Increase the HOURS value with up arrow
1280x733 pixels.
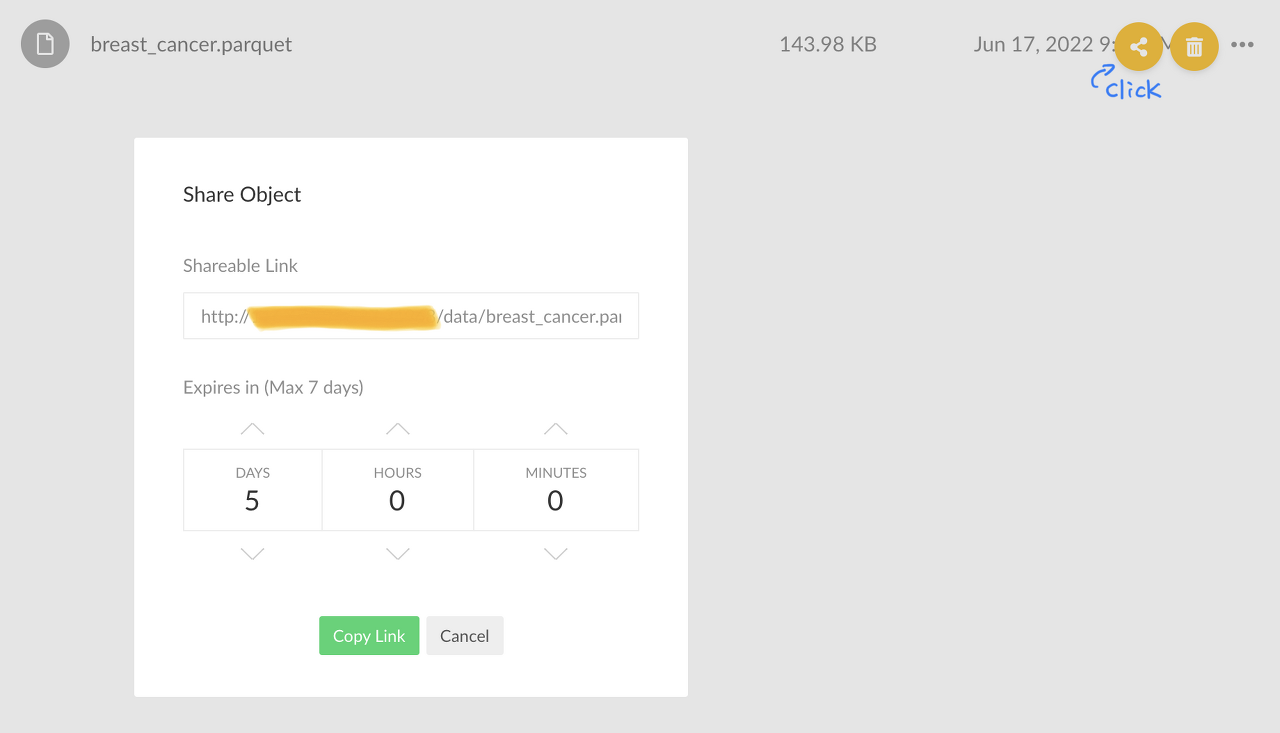pyautogui.click(x=398, y=429)
